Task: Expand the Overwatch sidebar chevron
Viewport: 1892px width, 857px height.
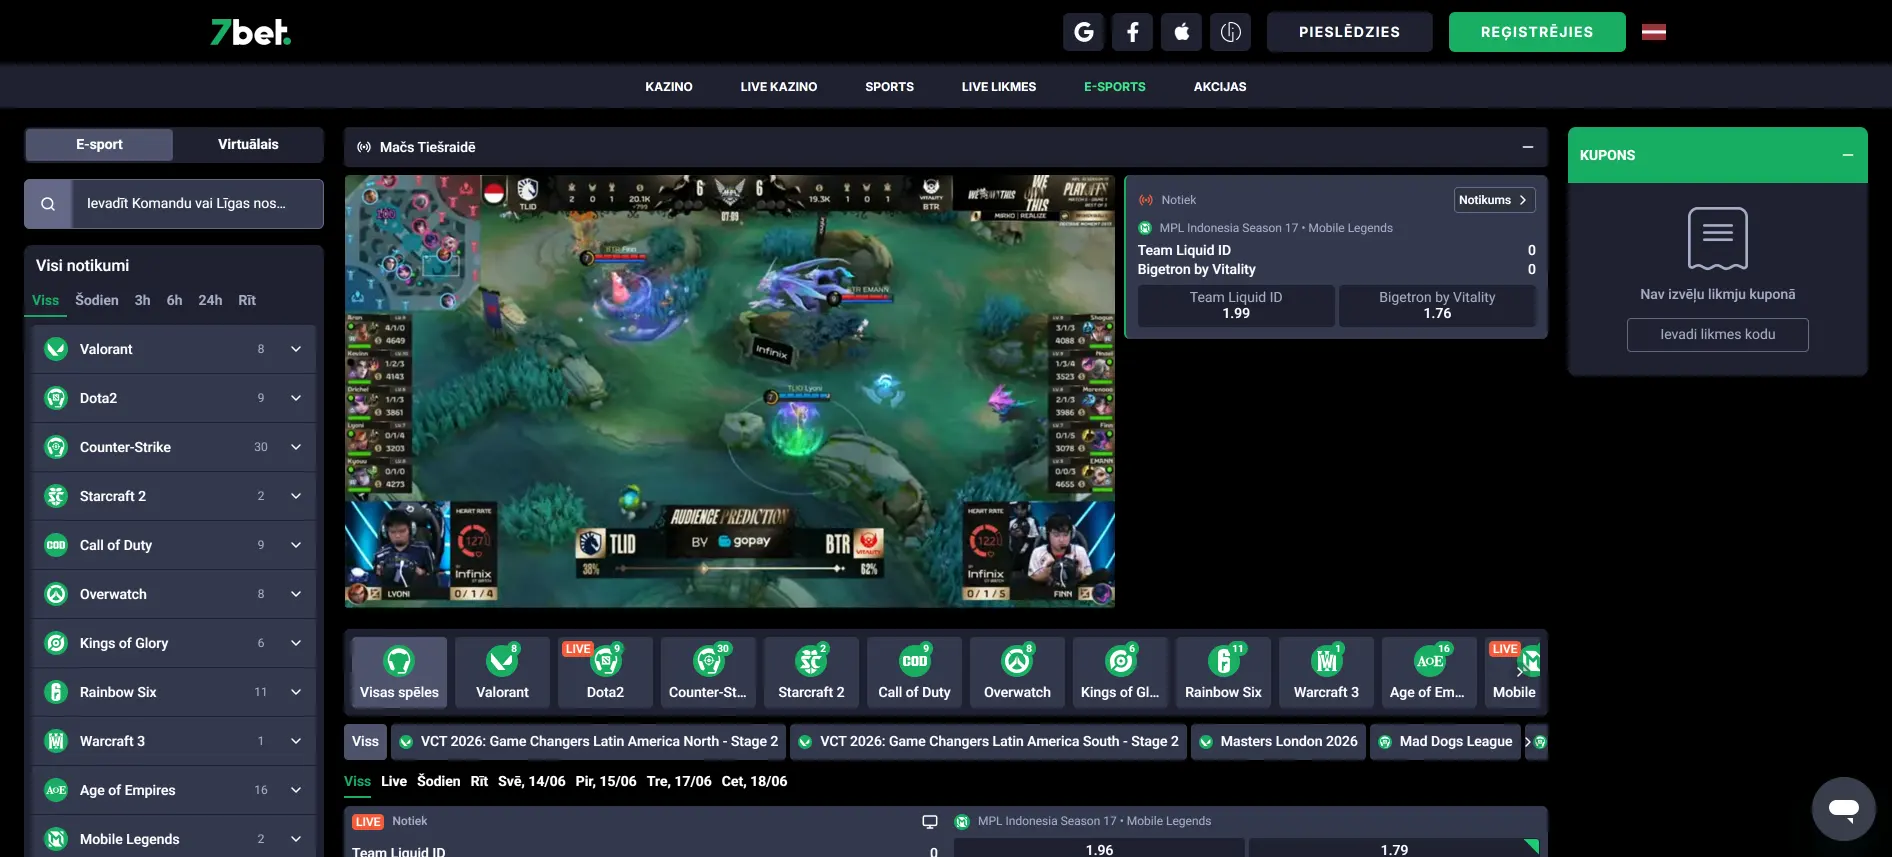Action: (296, 594)
